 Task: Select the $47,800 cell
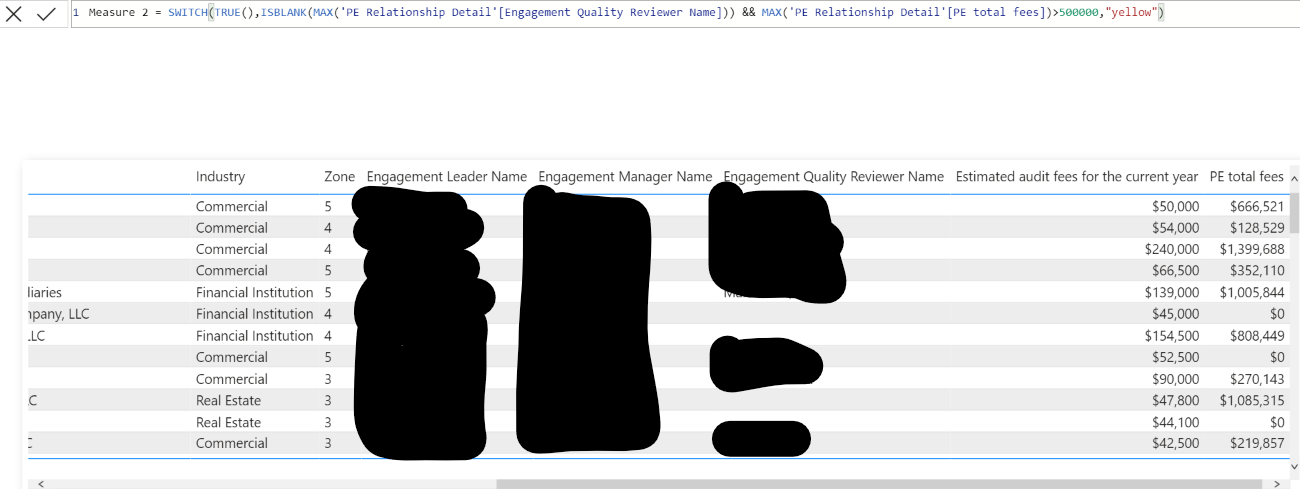1175,401
